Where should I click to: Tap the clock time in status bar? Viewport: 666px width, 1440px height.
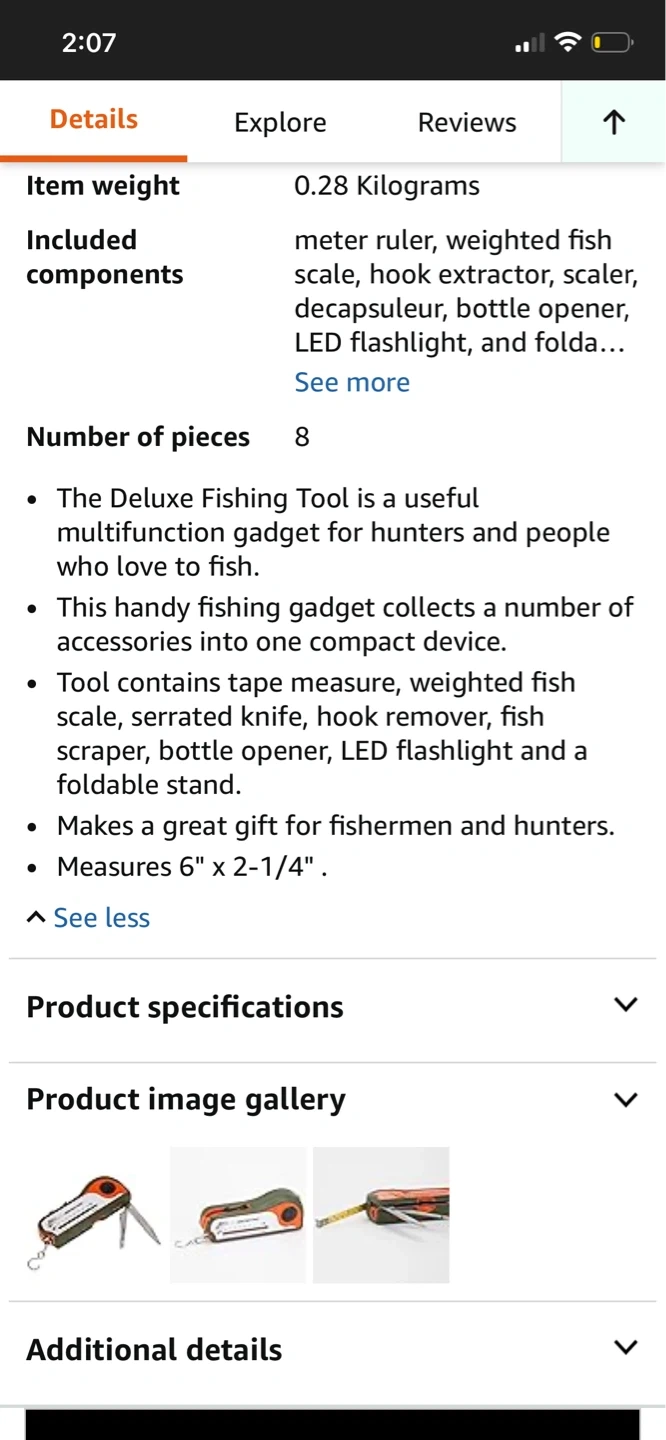(x=89, y=42)
